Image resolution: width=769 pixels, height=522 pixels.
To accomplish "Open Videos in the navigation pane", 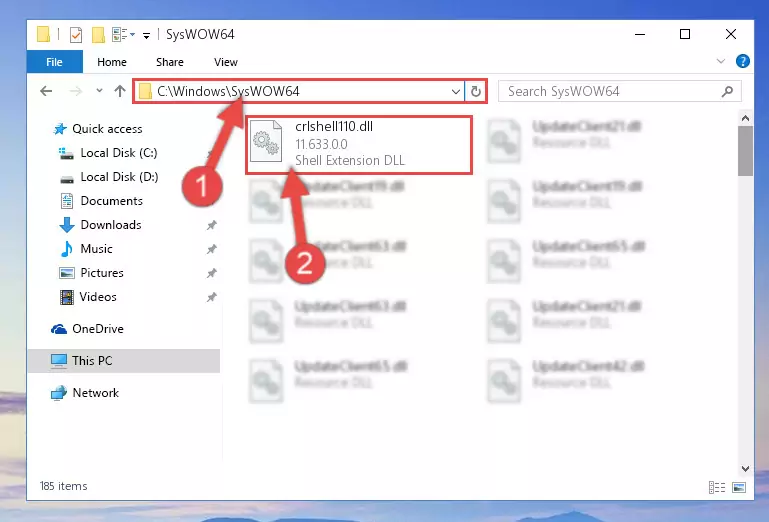I will pyautogui.click(x=98, y=297).
